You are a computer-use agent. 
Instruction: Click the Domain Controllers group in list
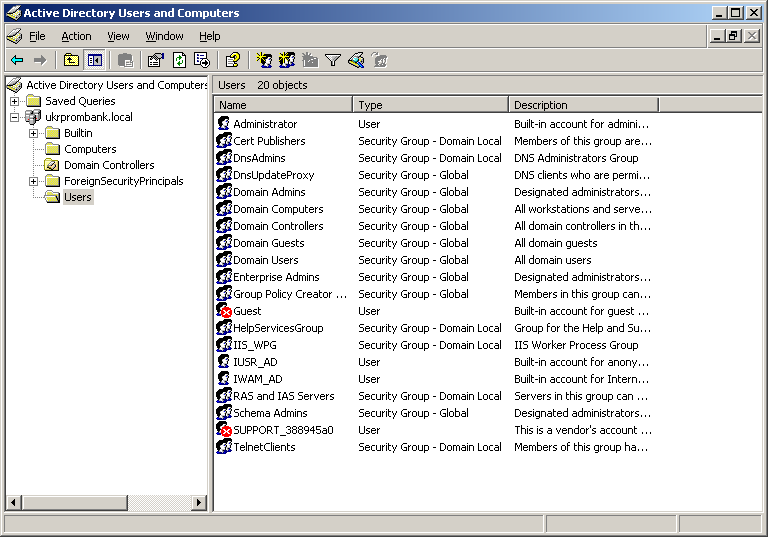(x=278, y=226)
